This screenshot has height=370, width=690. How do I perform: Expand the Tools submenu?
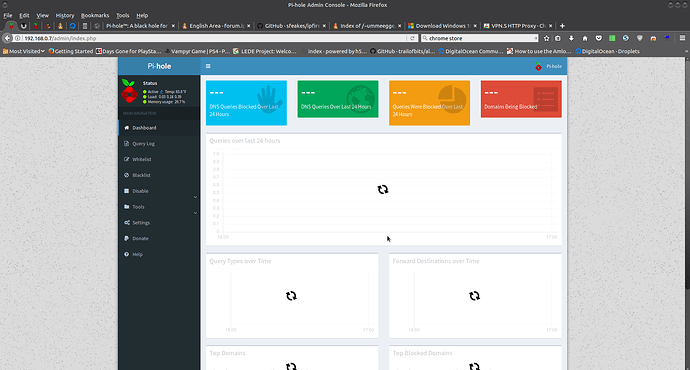point(159,207)
